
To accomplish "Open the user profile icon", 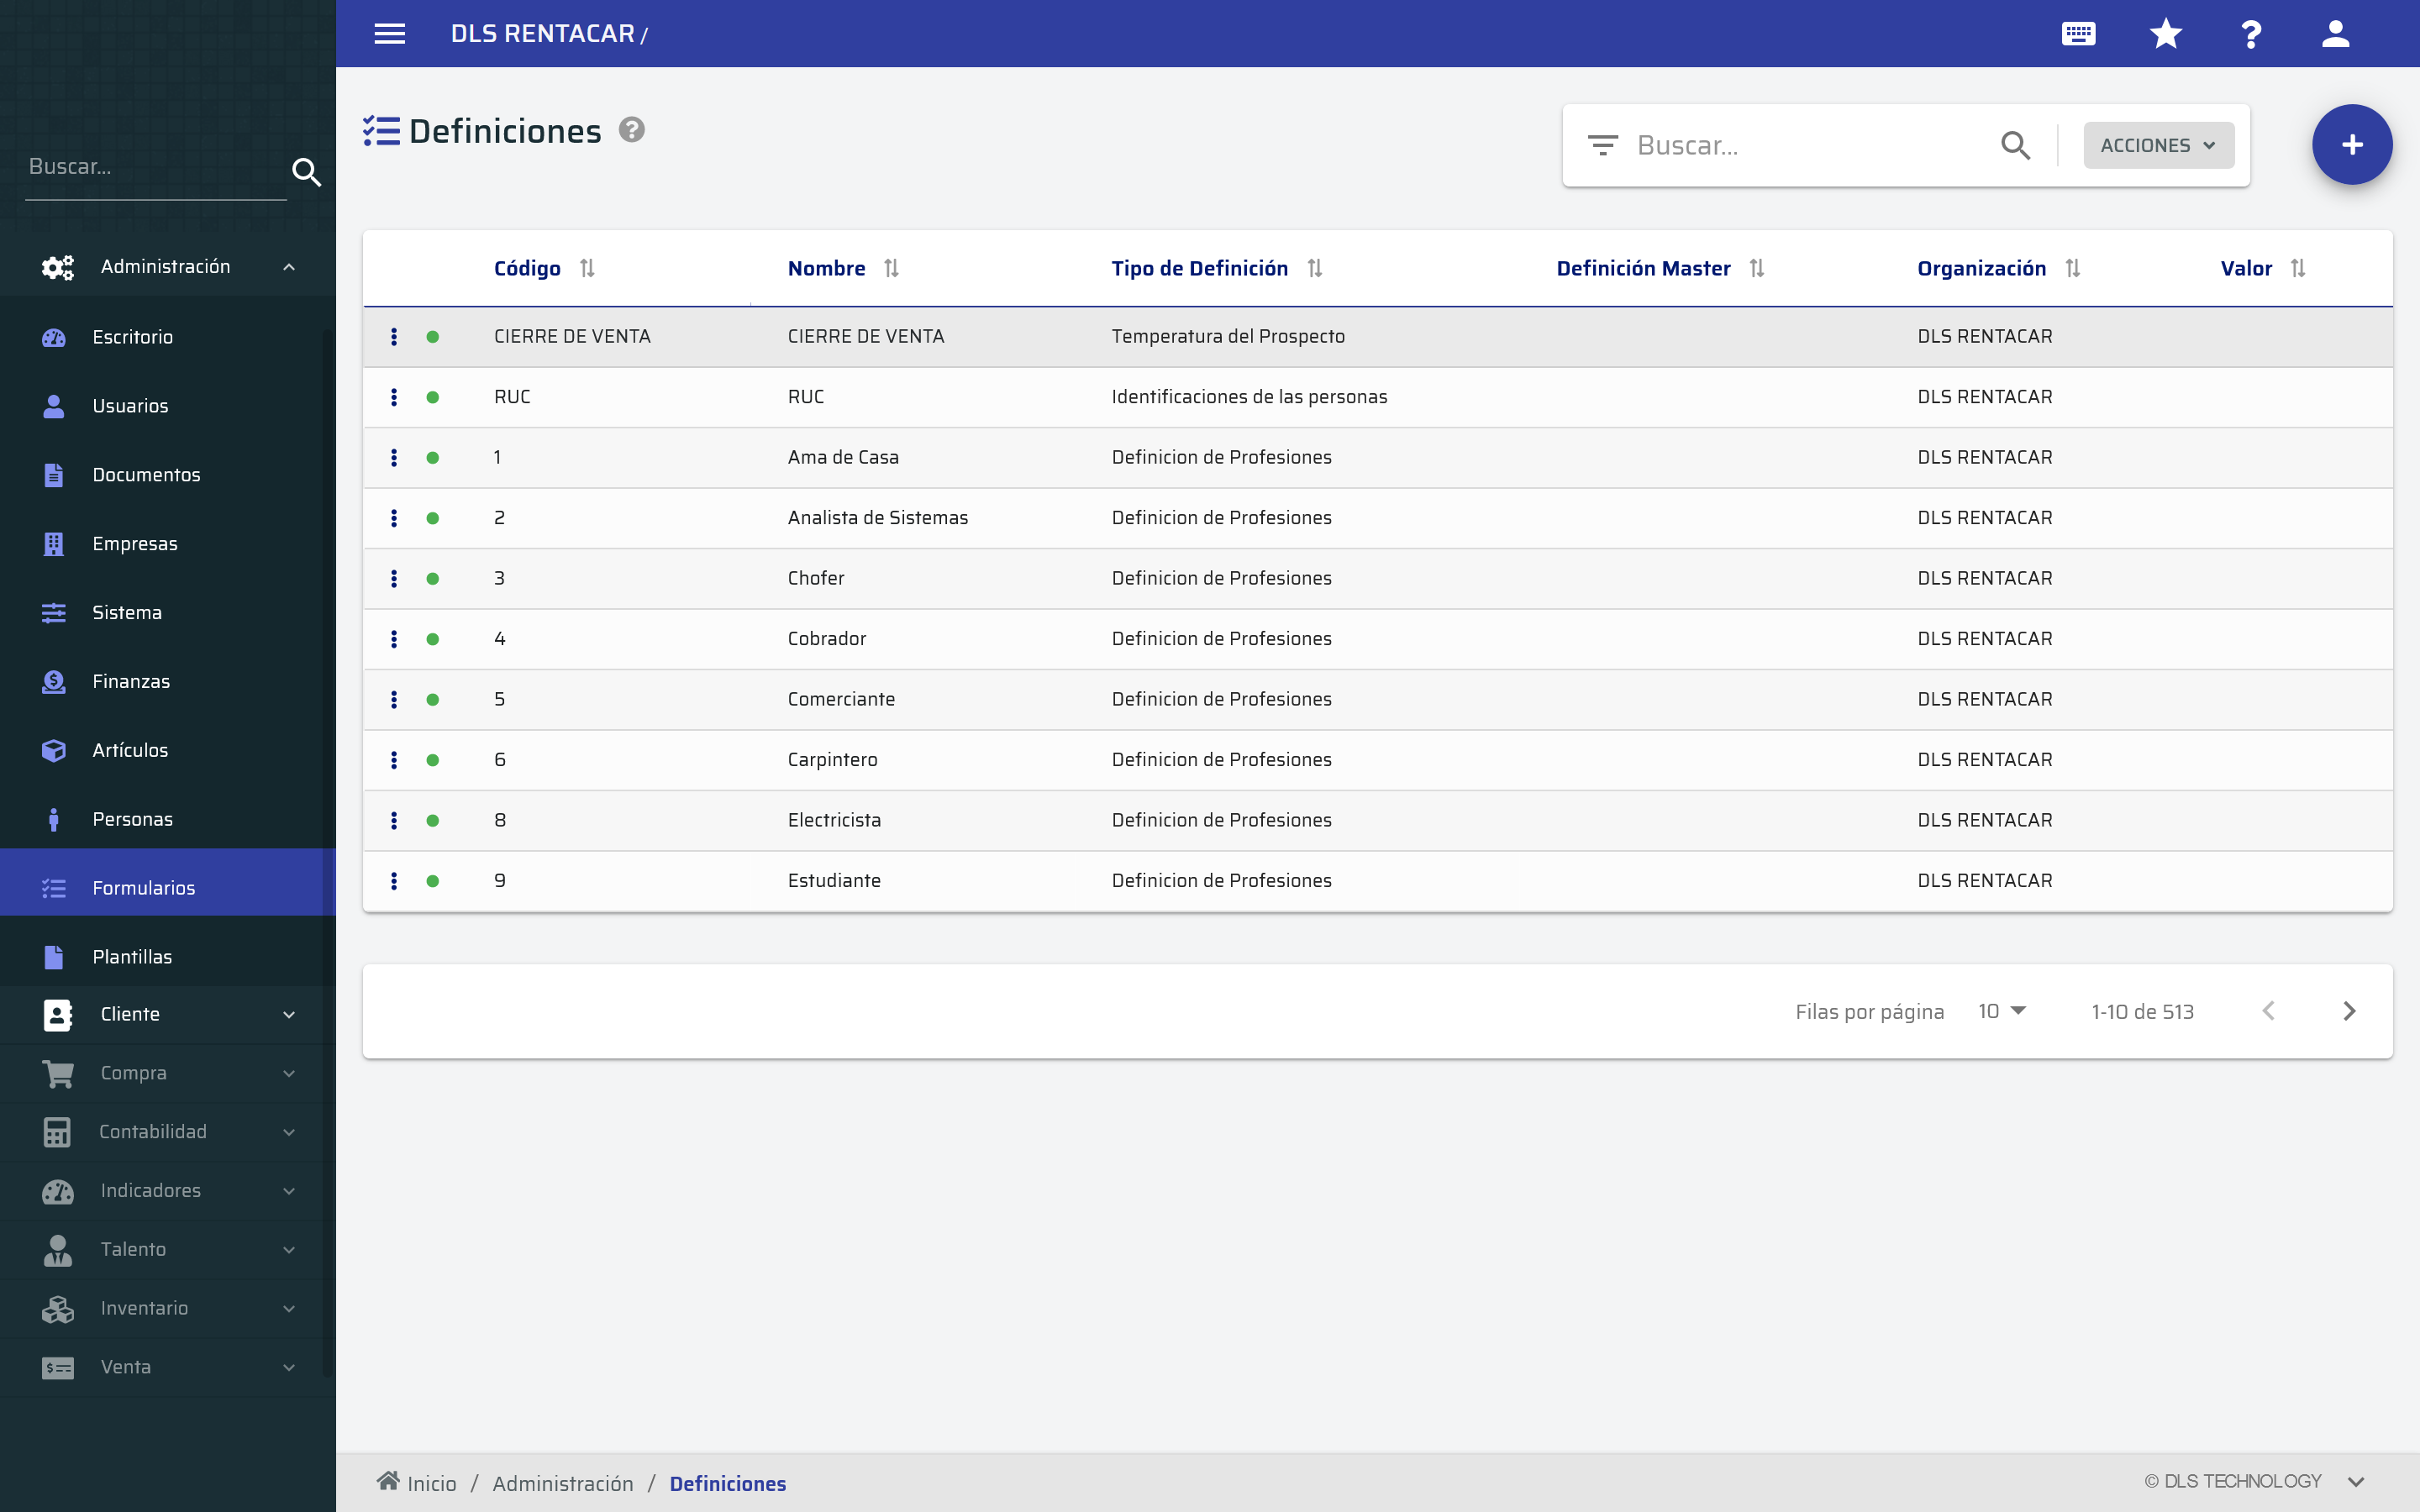I will coord(2335,34).
